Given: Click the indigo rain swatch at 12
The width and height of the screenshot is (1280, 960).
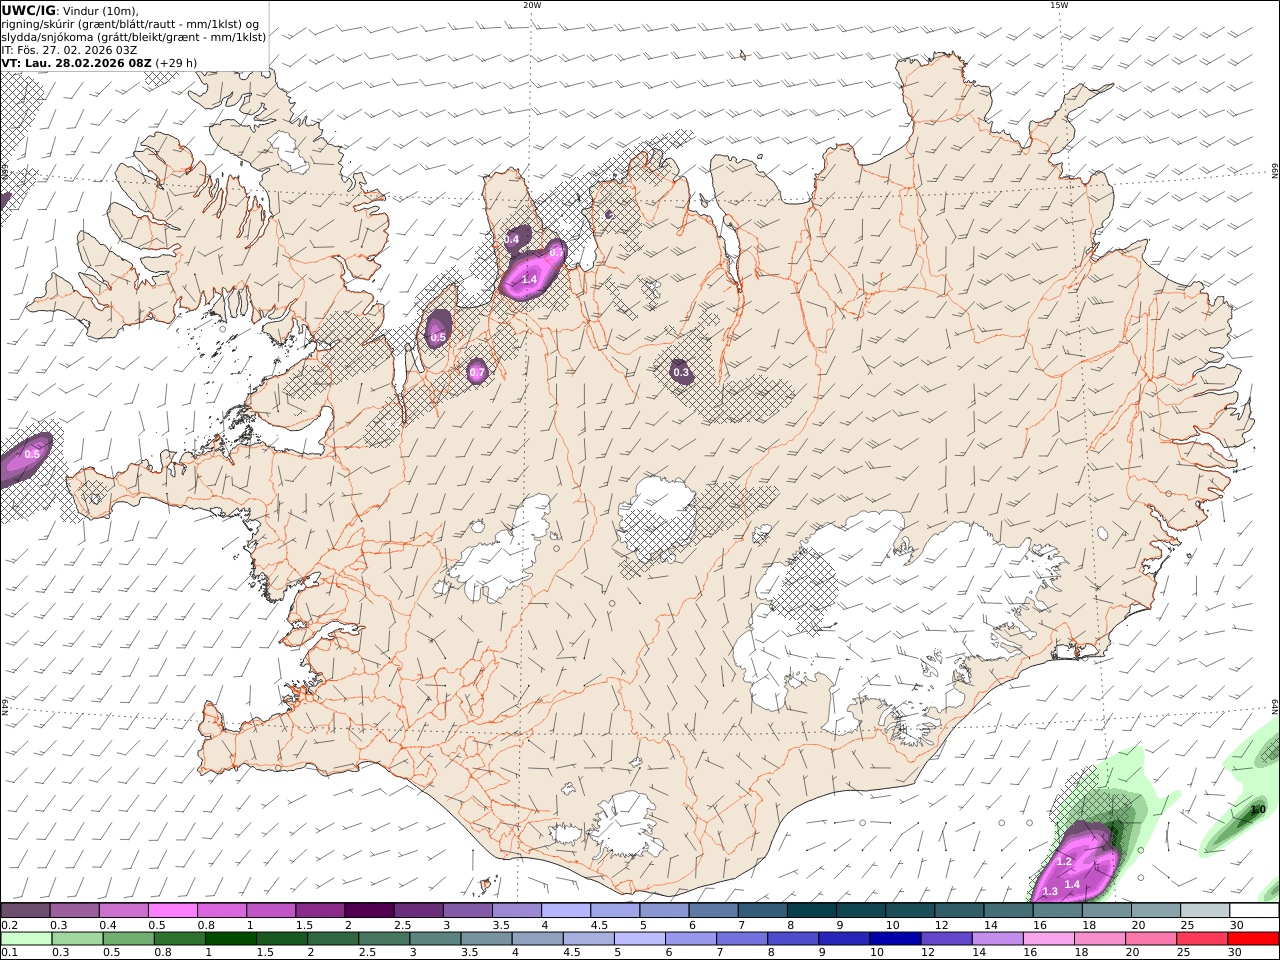Looking at the screenshot, I should (x=945, y=938).
